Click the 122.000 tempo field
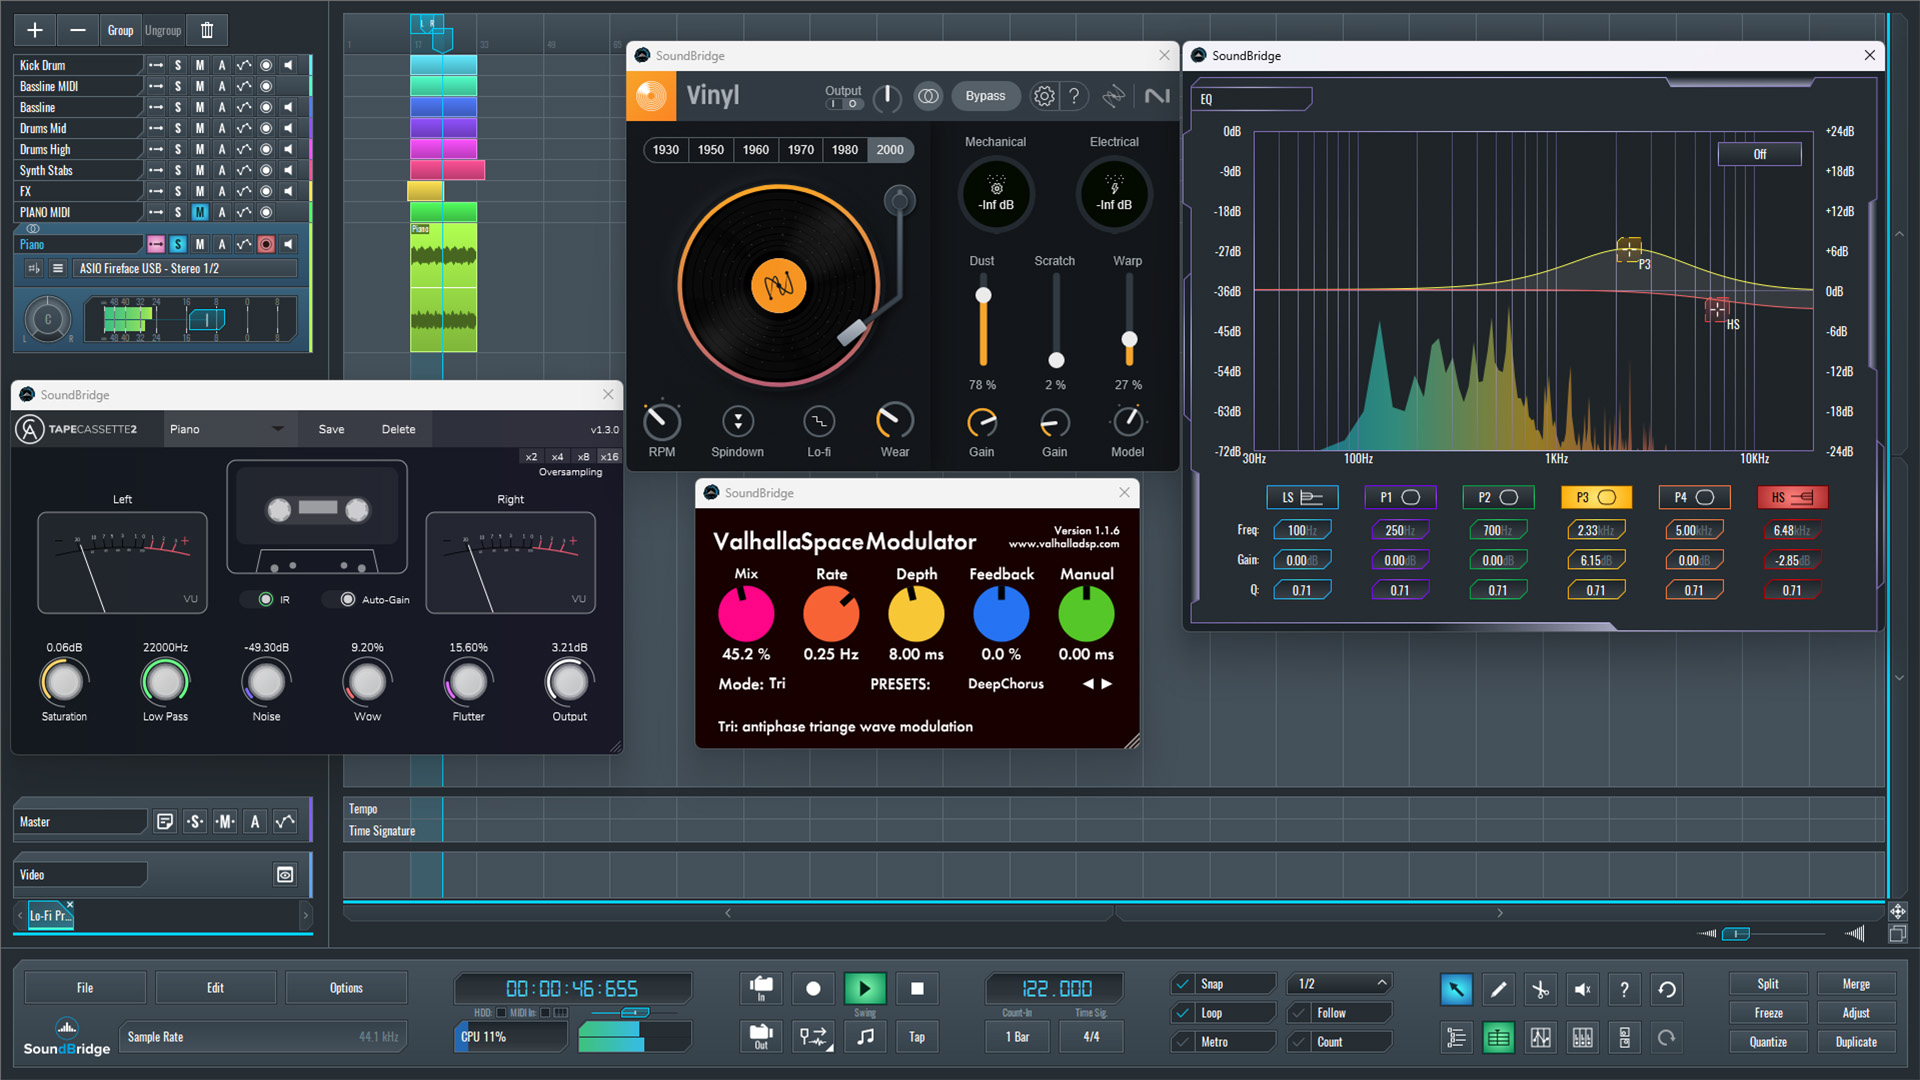1920x1080 pixels. (x=1056, y=989)
